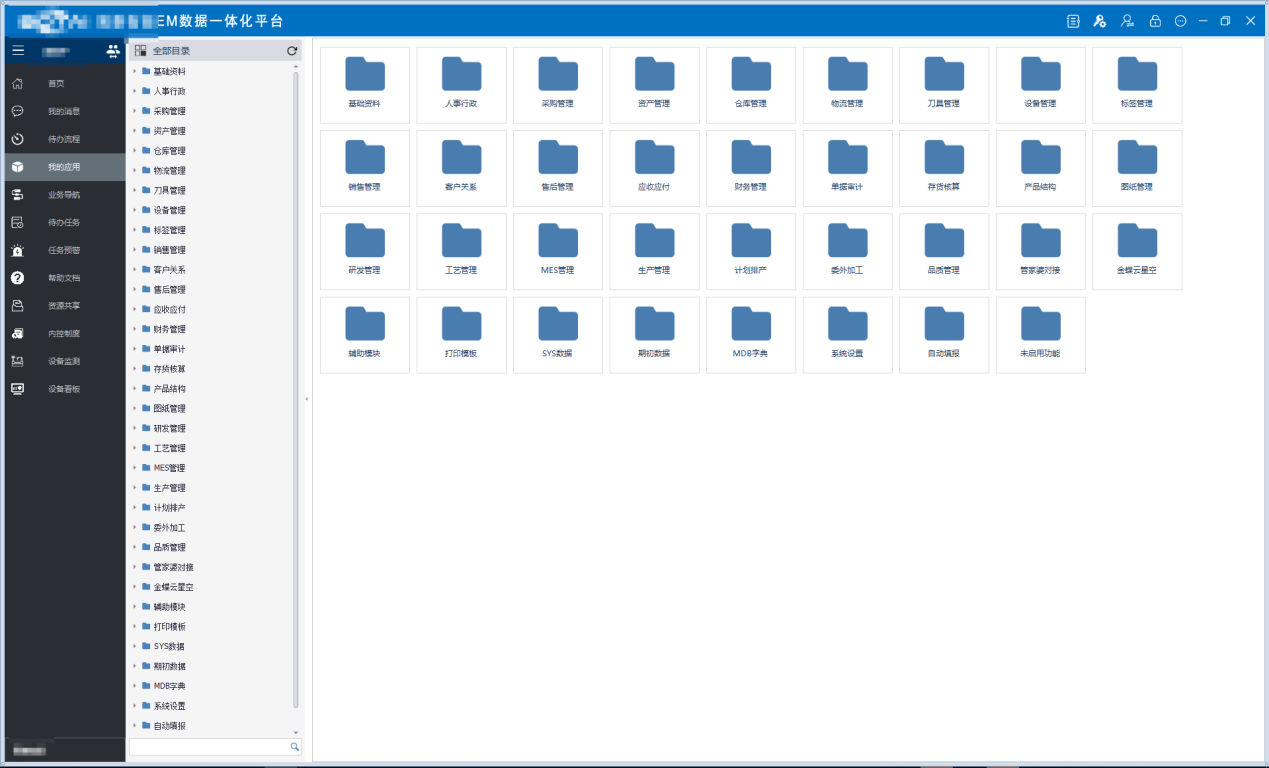Click the magnifier search icon below the tree
The height and width of the screenshot is (768, 1269).
[x=295, y=747]
